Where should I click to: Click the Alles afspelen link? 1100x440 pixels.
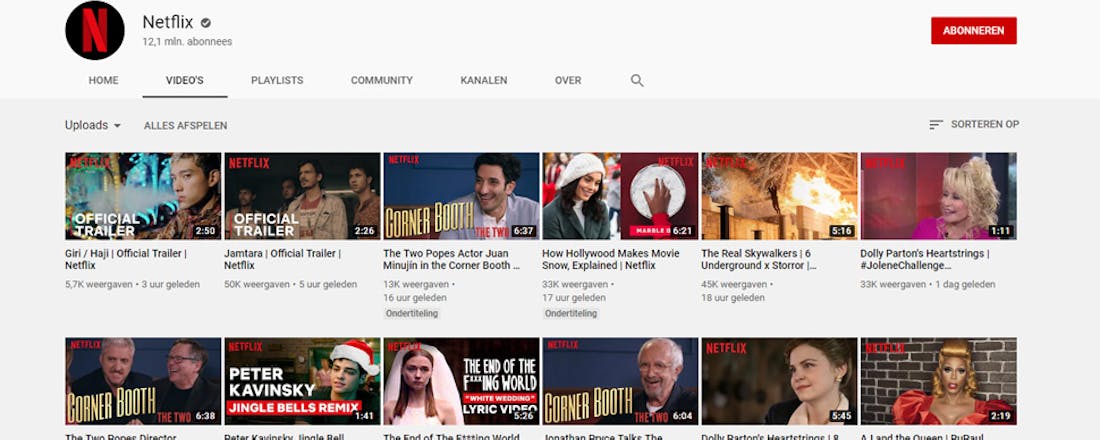coord(185,126)
